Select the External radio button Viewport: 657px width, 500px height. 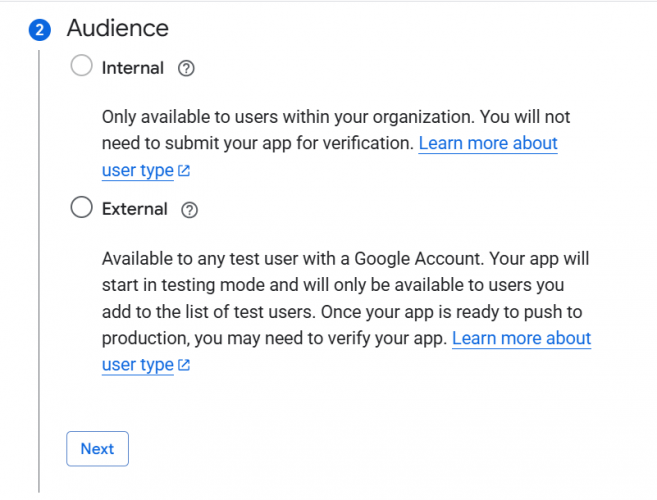click(82, 209)
